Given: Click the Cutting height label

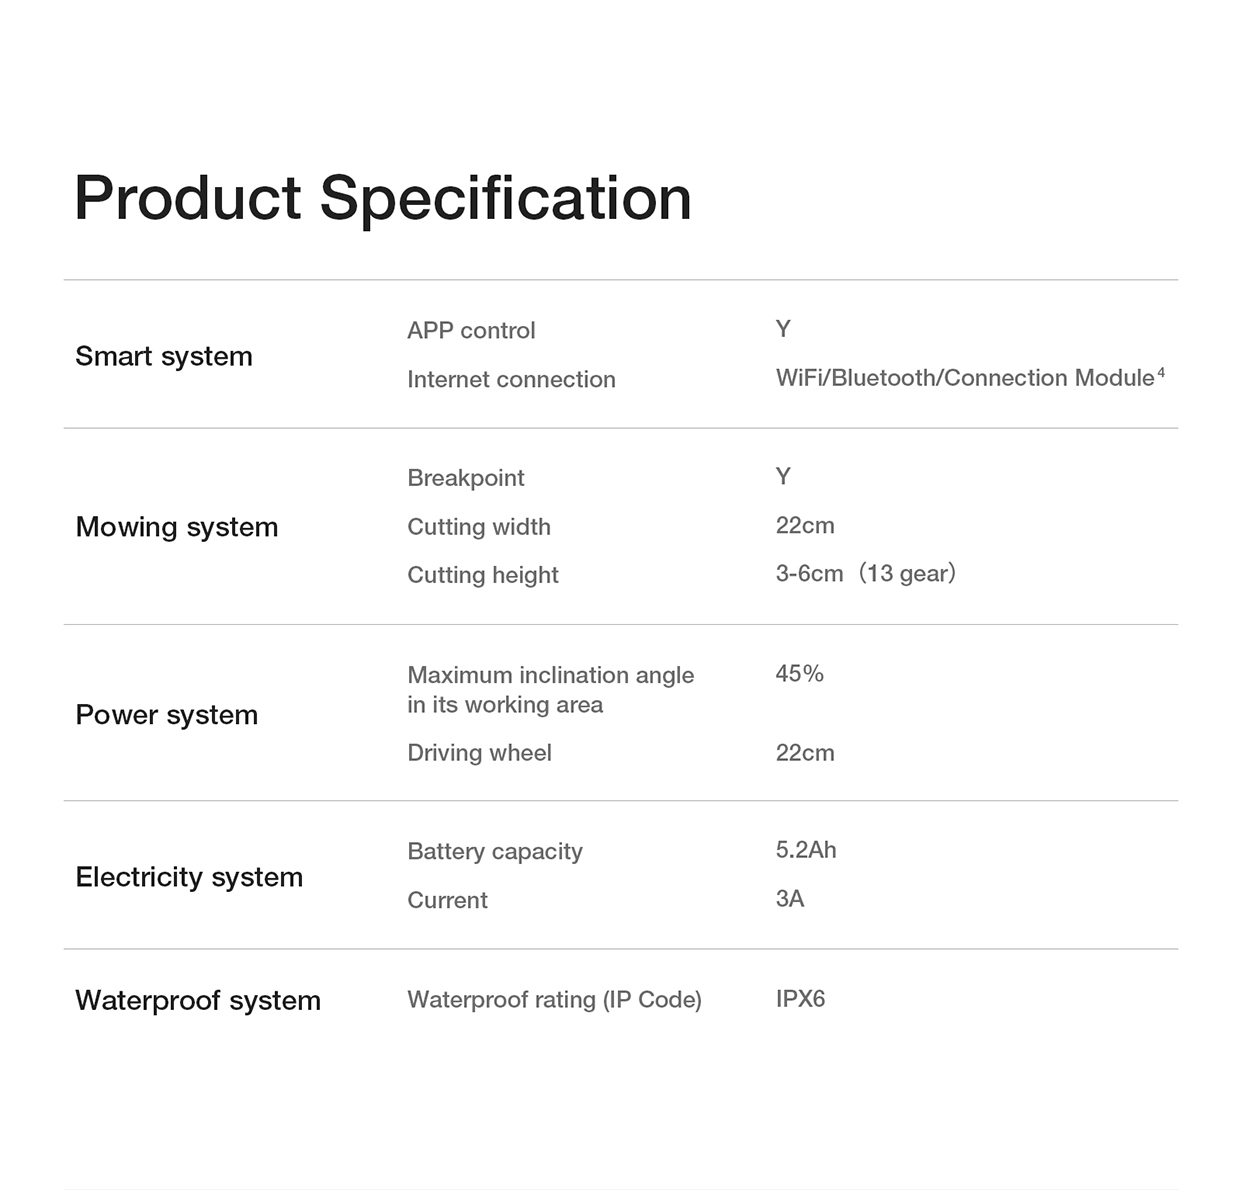Looking at the screenshot, I should click(x=482, y=575).
